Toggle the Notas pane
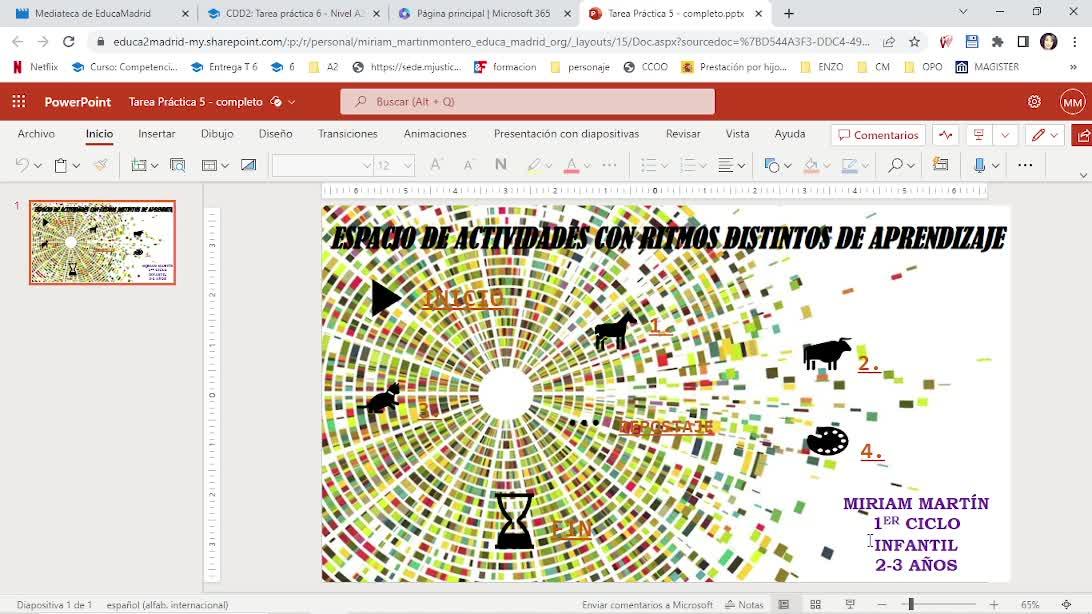 click(744, 605)
